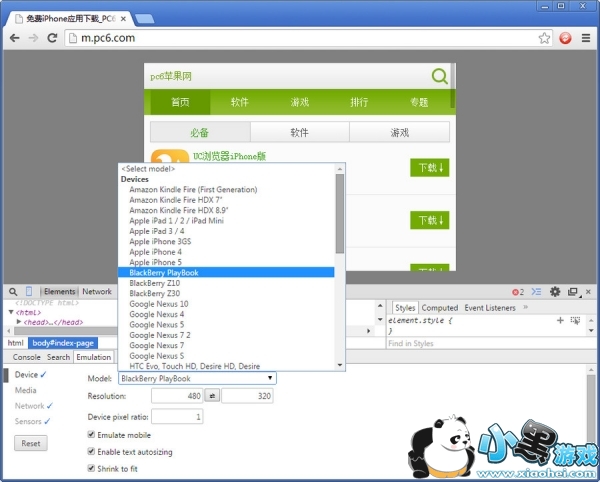
Task: Toggle the console drawer icon
Action: (x=536, y=292)
